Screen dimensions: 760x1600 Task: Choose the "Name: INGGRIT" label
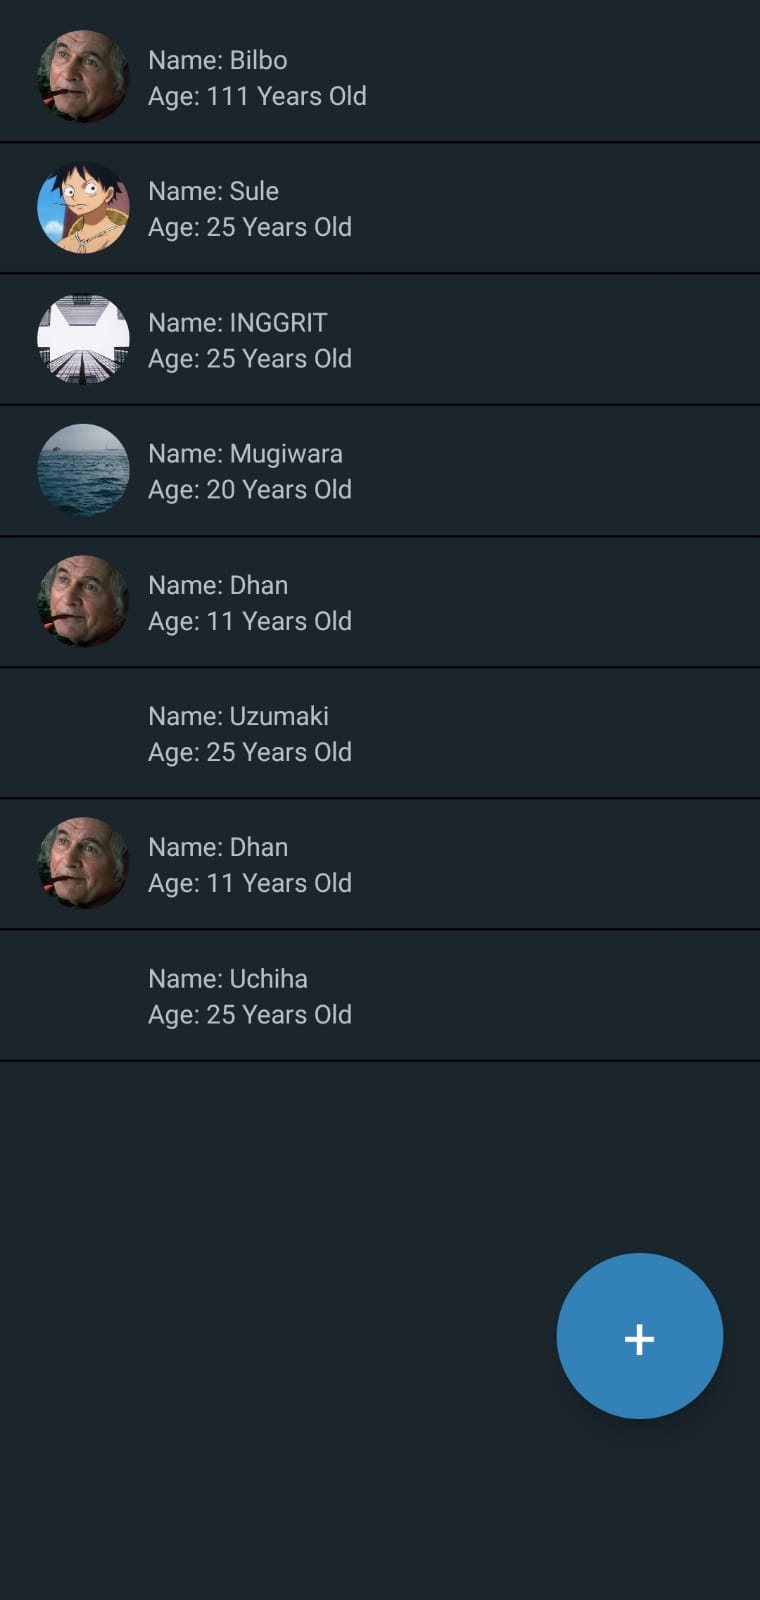click(x=238, y=322)
